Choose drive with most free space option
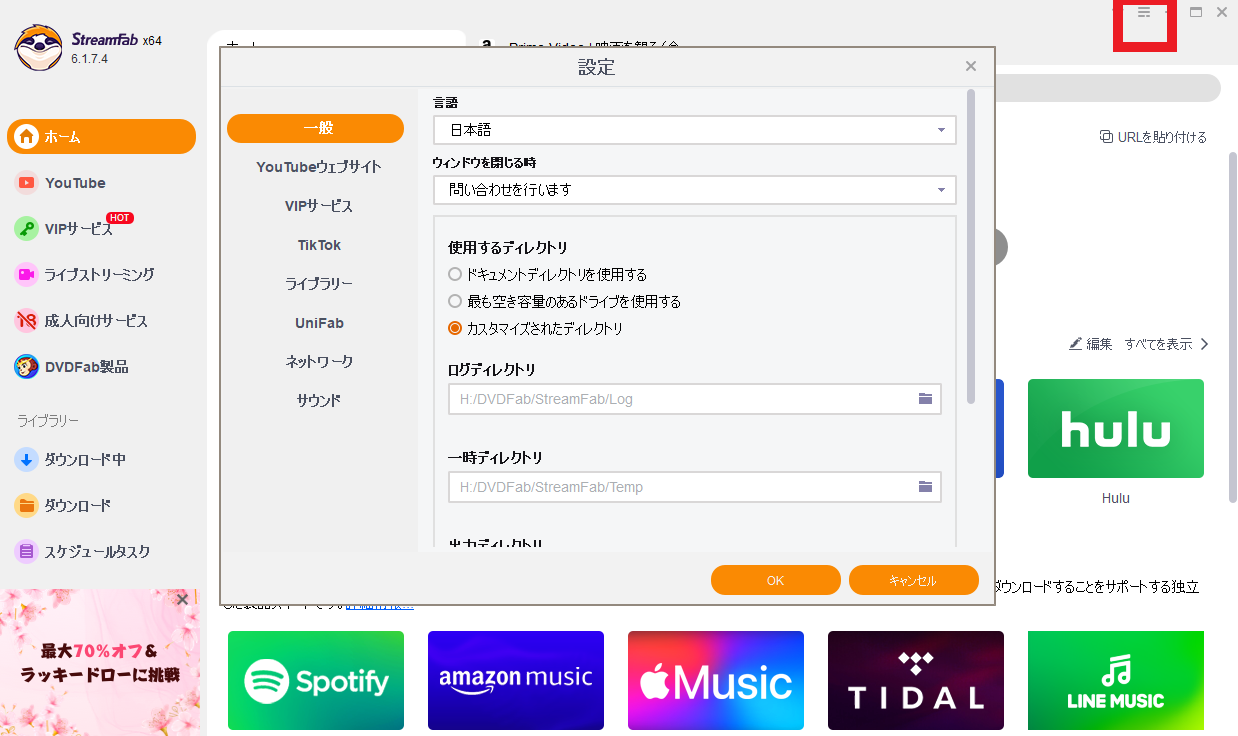 point(456,301)
